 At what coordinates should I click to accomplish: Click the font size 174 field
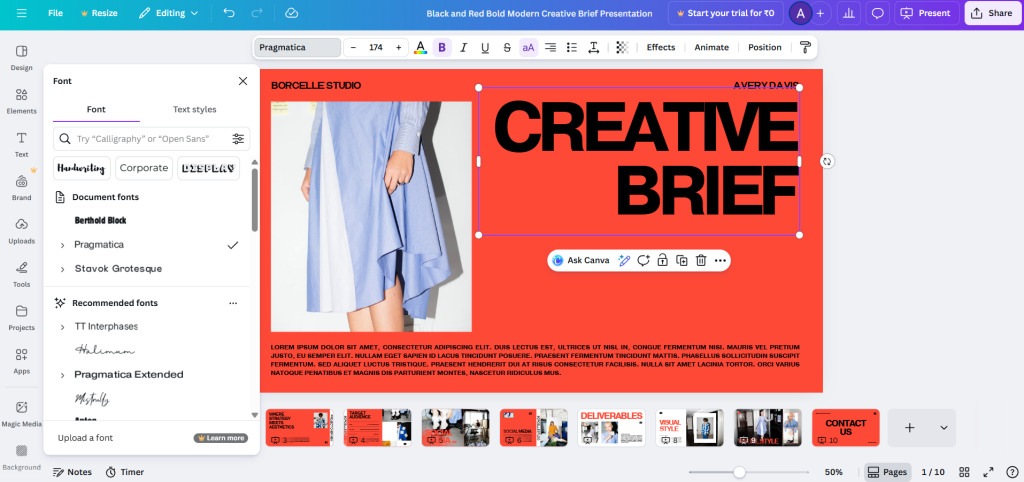(x=376, y=47)
